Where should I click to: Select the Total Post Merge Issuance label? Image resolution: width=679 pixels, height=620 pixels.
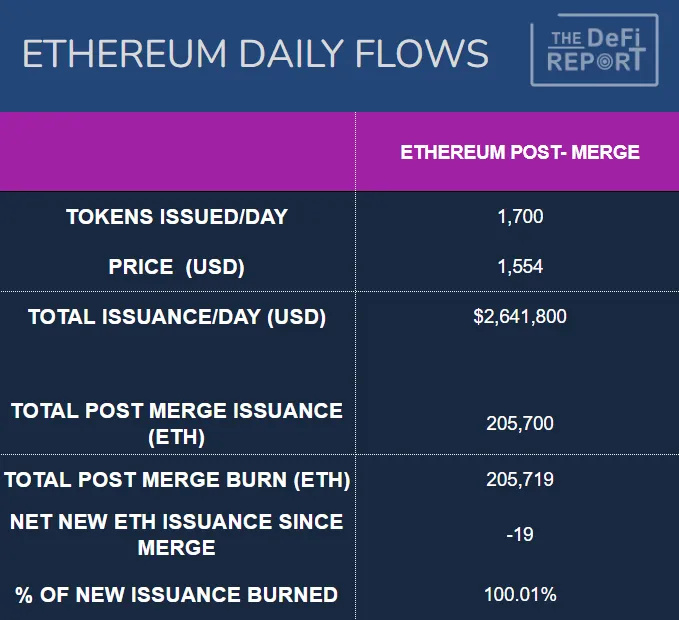tap(176, 424)
